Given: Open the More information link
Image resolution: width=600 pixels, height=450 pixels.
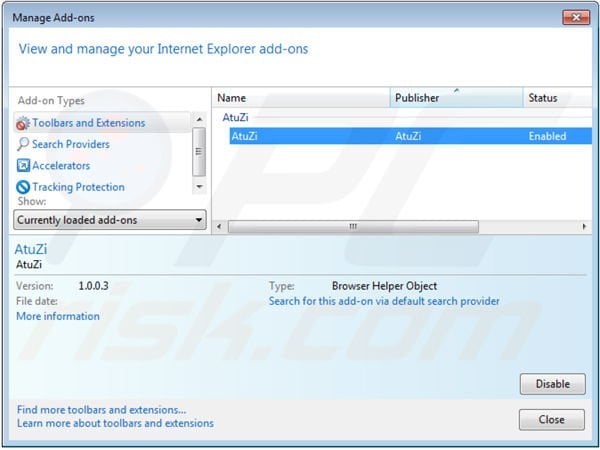Looking at the screenshot, I should tap(58, 316).
